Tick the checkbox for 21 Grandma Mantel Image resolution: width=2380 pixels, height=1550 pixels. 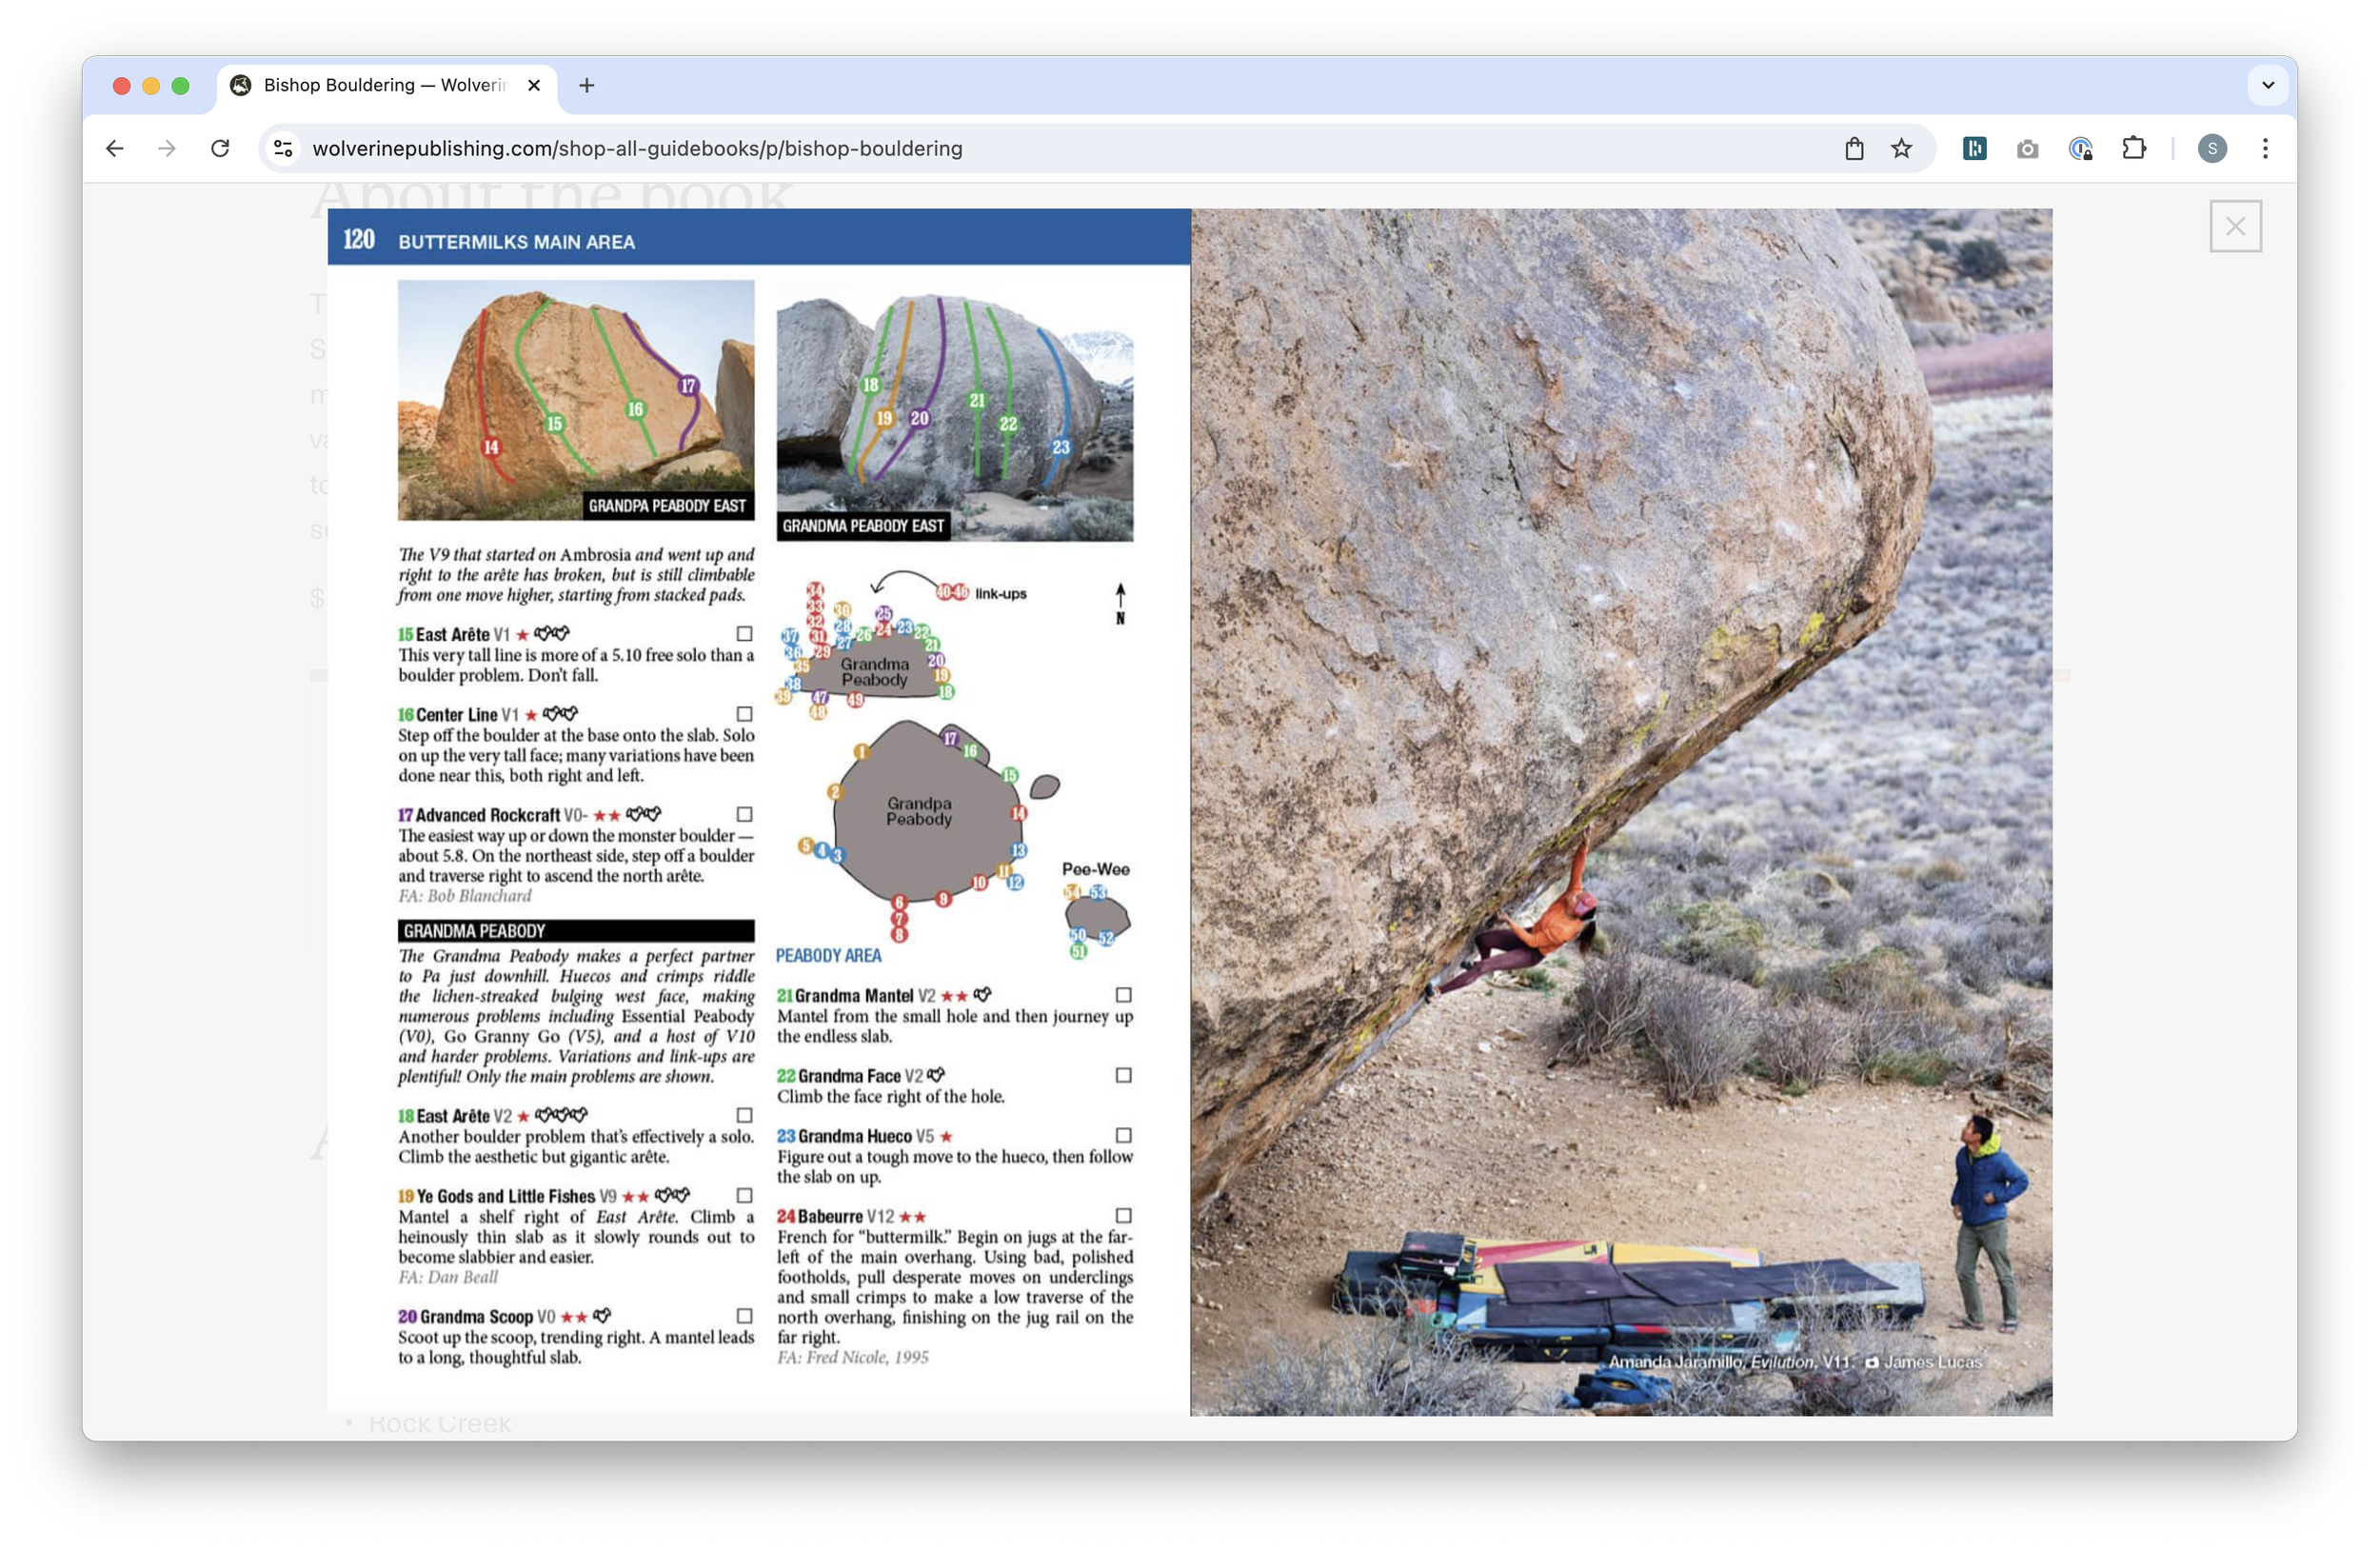click(1123, 995)
